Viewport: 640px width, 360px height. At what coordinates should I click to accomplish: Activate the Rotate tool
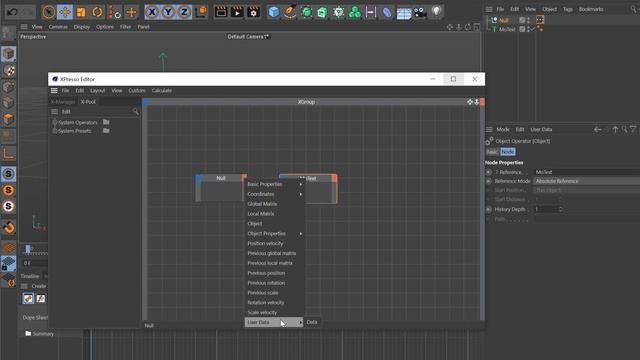(x=97, y=12)
